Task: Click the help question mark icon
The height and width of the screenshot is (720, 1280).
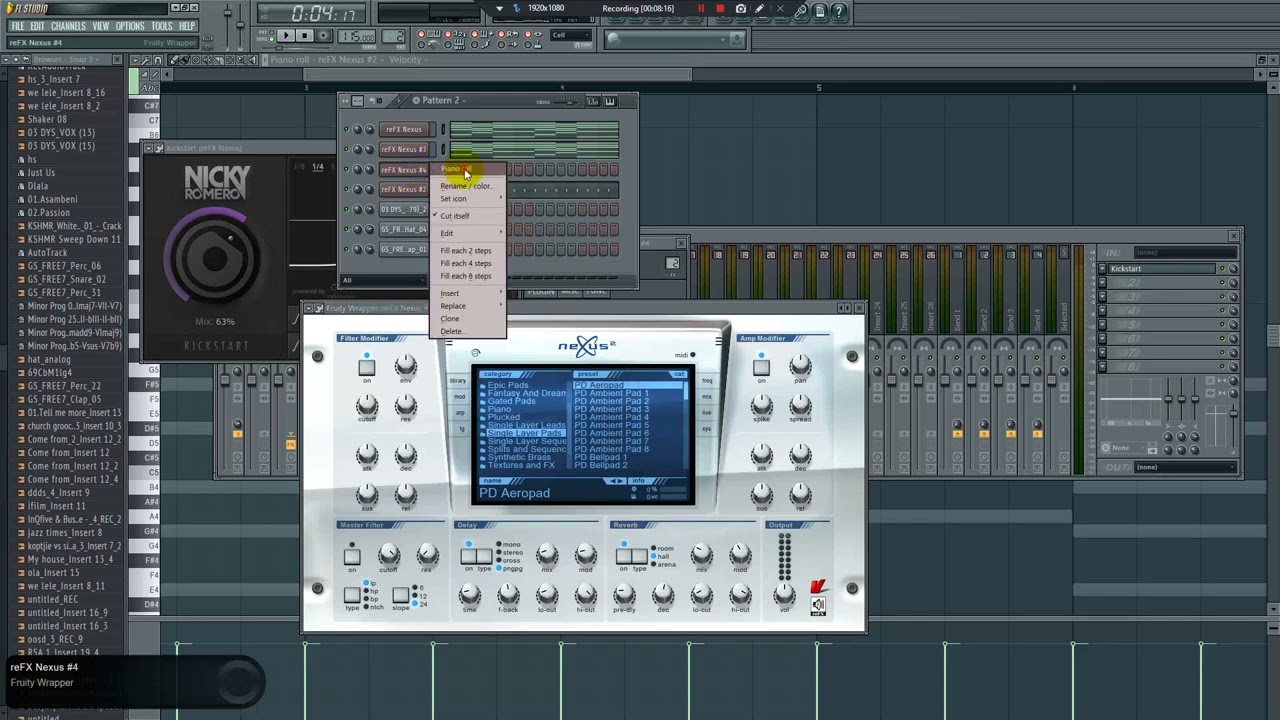Action: pos(839,11)
